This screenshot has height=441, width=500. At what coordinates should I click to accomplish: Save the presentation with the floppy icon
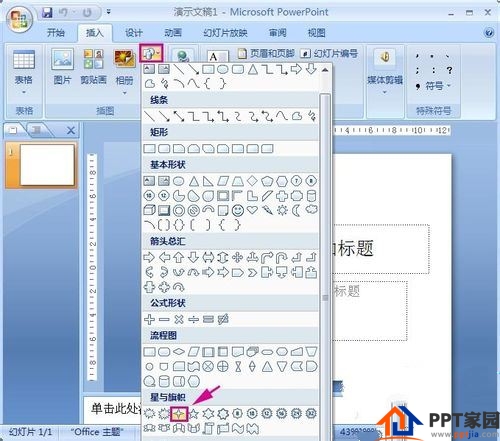click(47, 13)
